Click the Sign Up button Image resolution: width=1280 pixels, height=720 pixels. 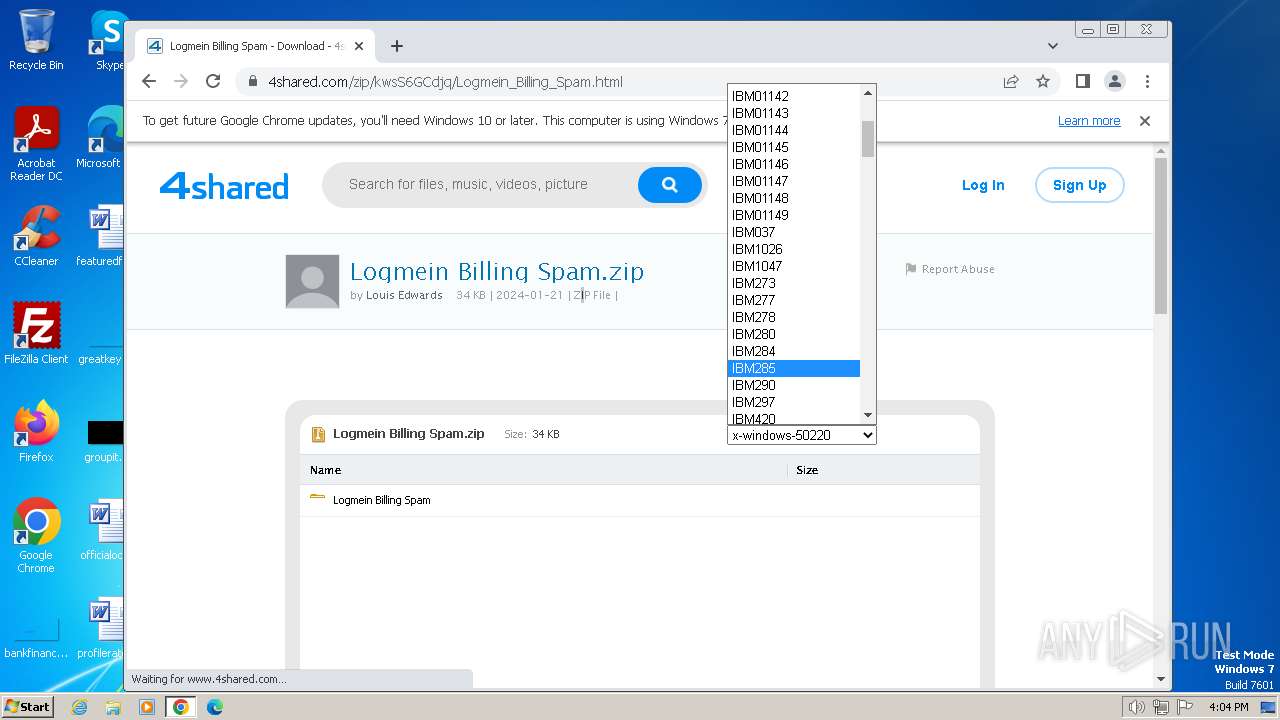pos(1079,185)
